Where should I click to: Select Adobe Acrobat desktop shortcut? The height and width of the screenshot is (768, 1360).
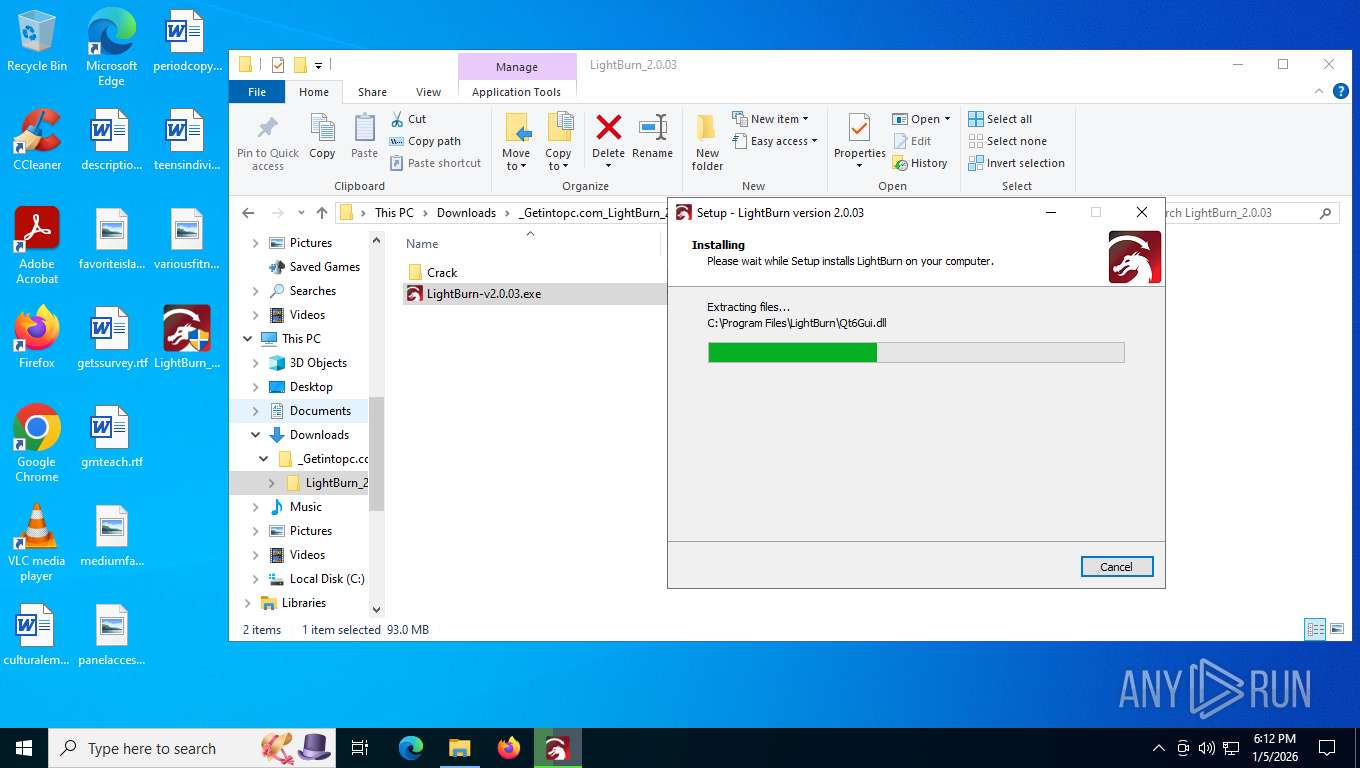pos(37,246)
